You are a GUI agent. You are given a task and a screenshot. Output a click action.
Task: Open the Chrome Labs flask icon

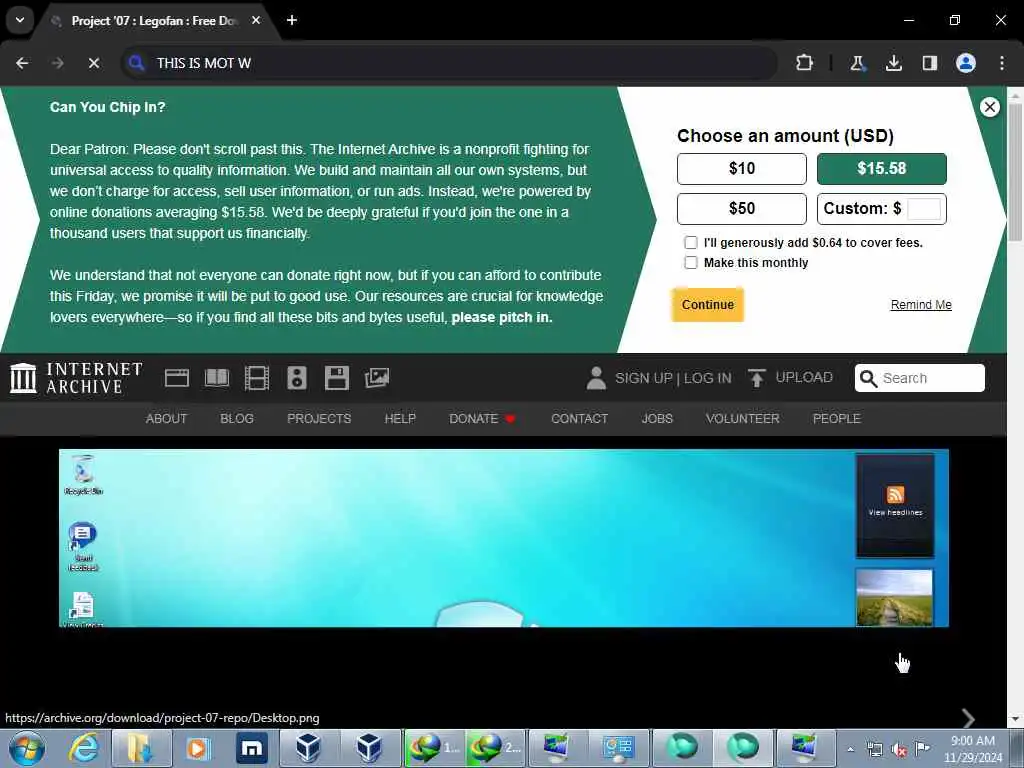point(857,63)
